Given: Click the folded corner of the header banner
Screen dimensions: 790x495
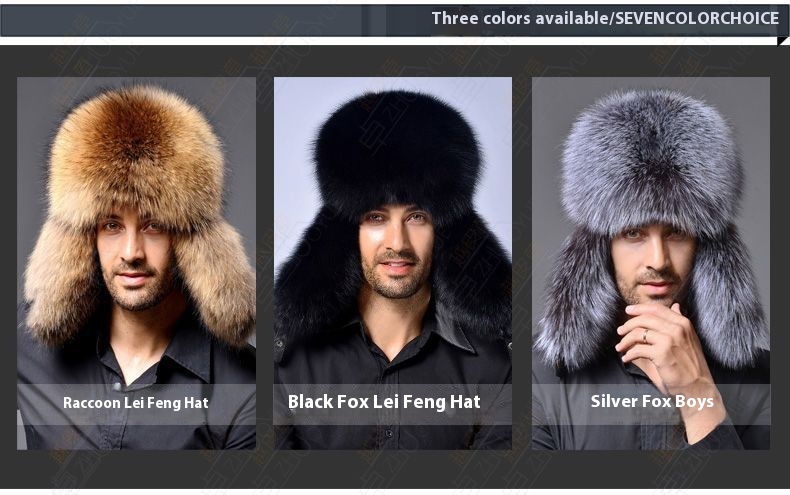Looking at the screenshot, I should [783, 41].
